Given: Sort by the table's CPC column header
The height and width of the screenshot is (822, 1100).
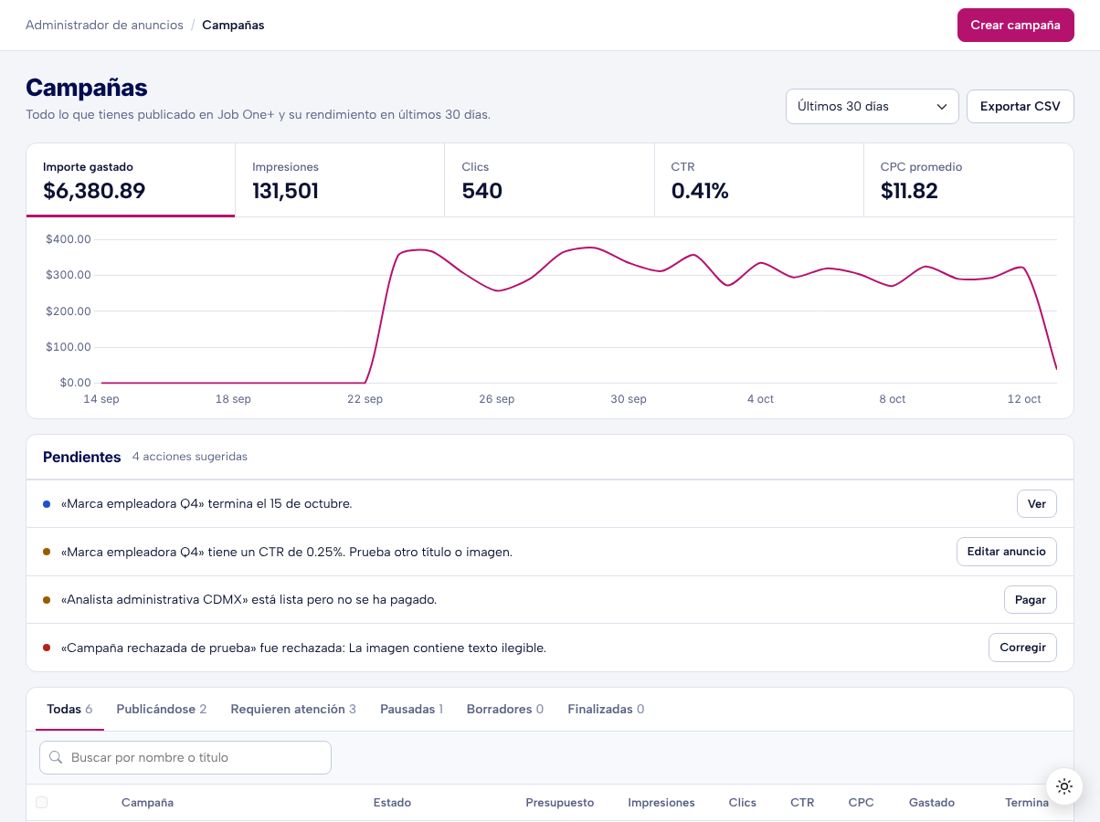Looking at the screenshot, I should point(861,802).
